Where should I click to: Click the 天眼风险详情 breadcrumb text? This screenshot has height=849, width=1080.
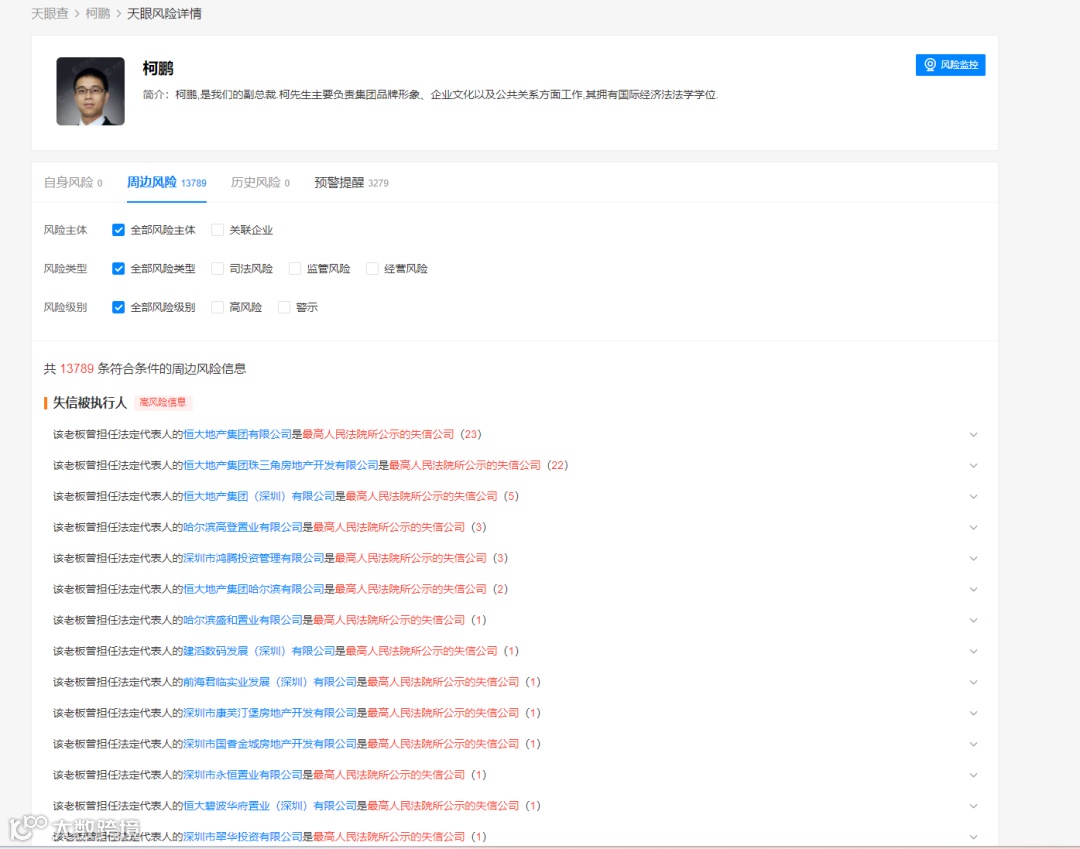164,14
